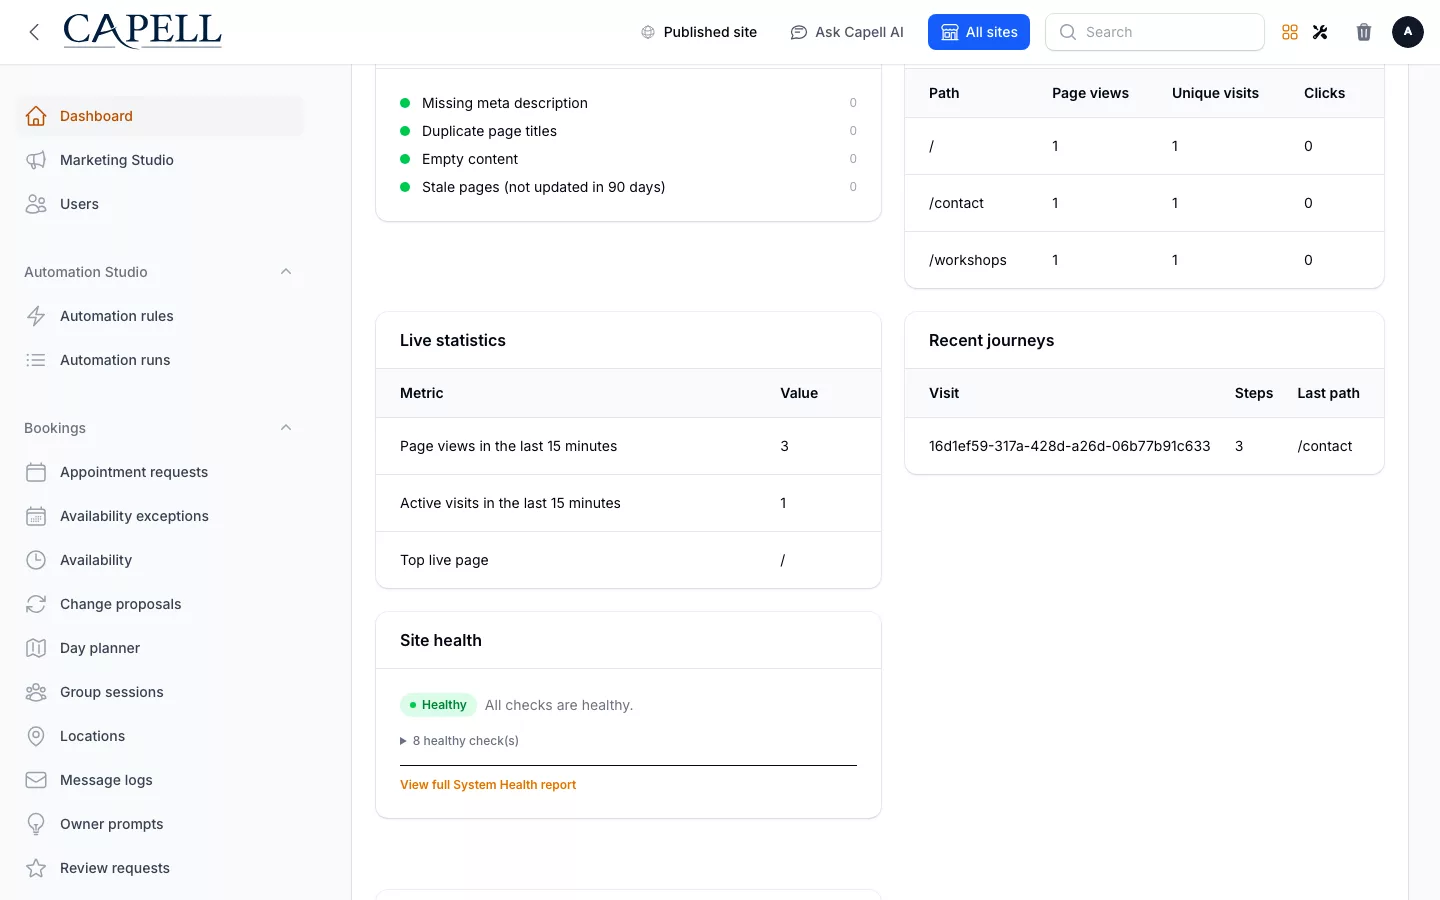Click the Automation runs list icon
The image size is (1440, 900).
coord(36,360)
